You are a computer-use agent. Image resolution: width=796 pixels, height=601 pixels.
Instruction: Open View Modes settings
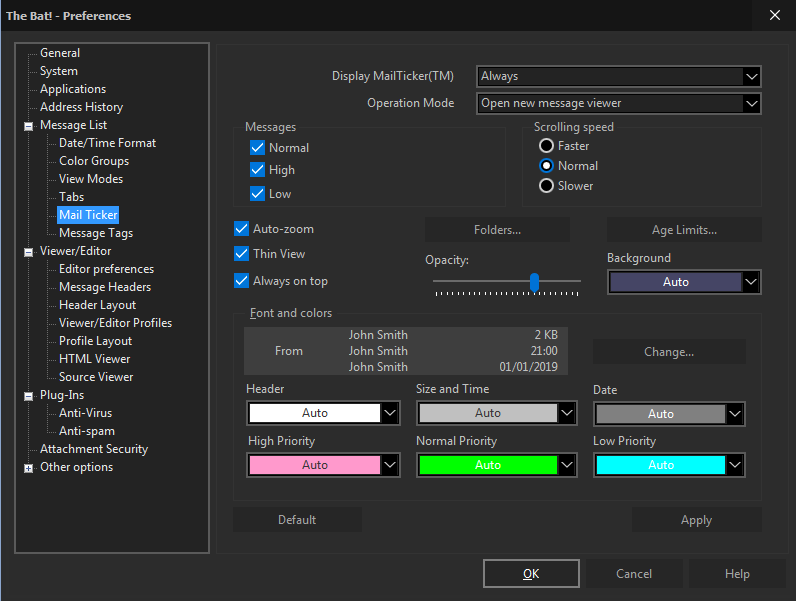point(91,179)
